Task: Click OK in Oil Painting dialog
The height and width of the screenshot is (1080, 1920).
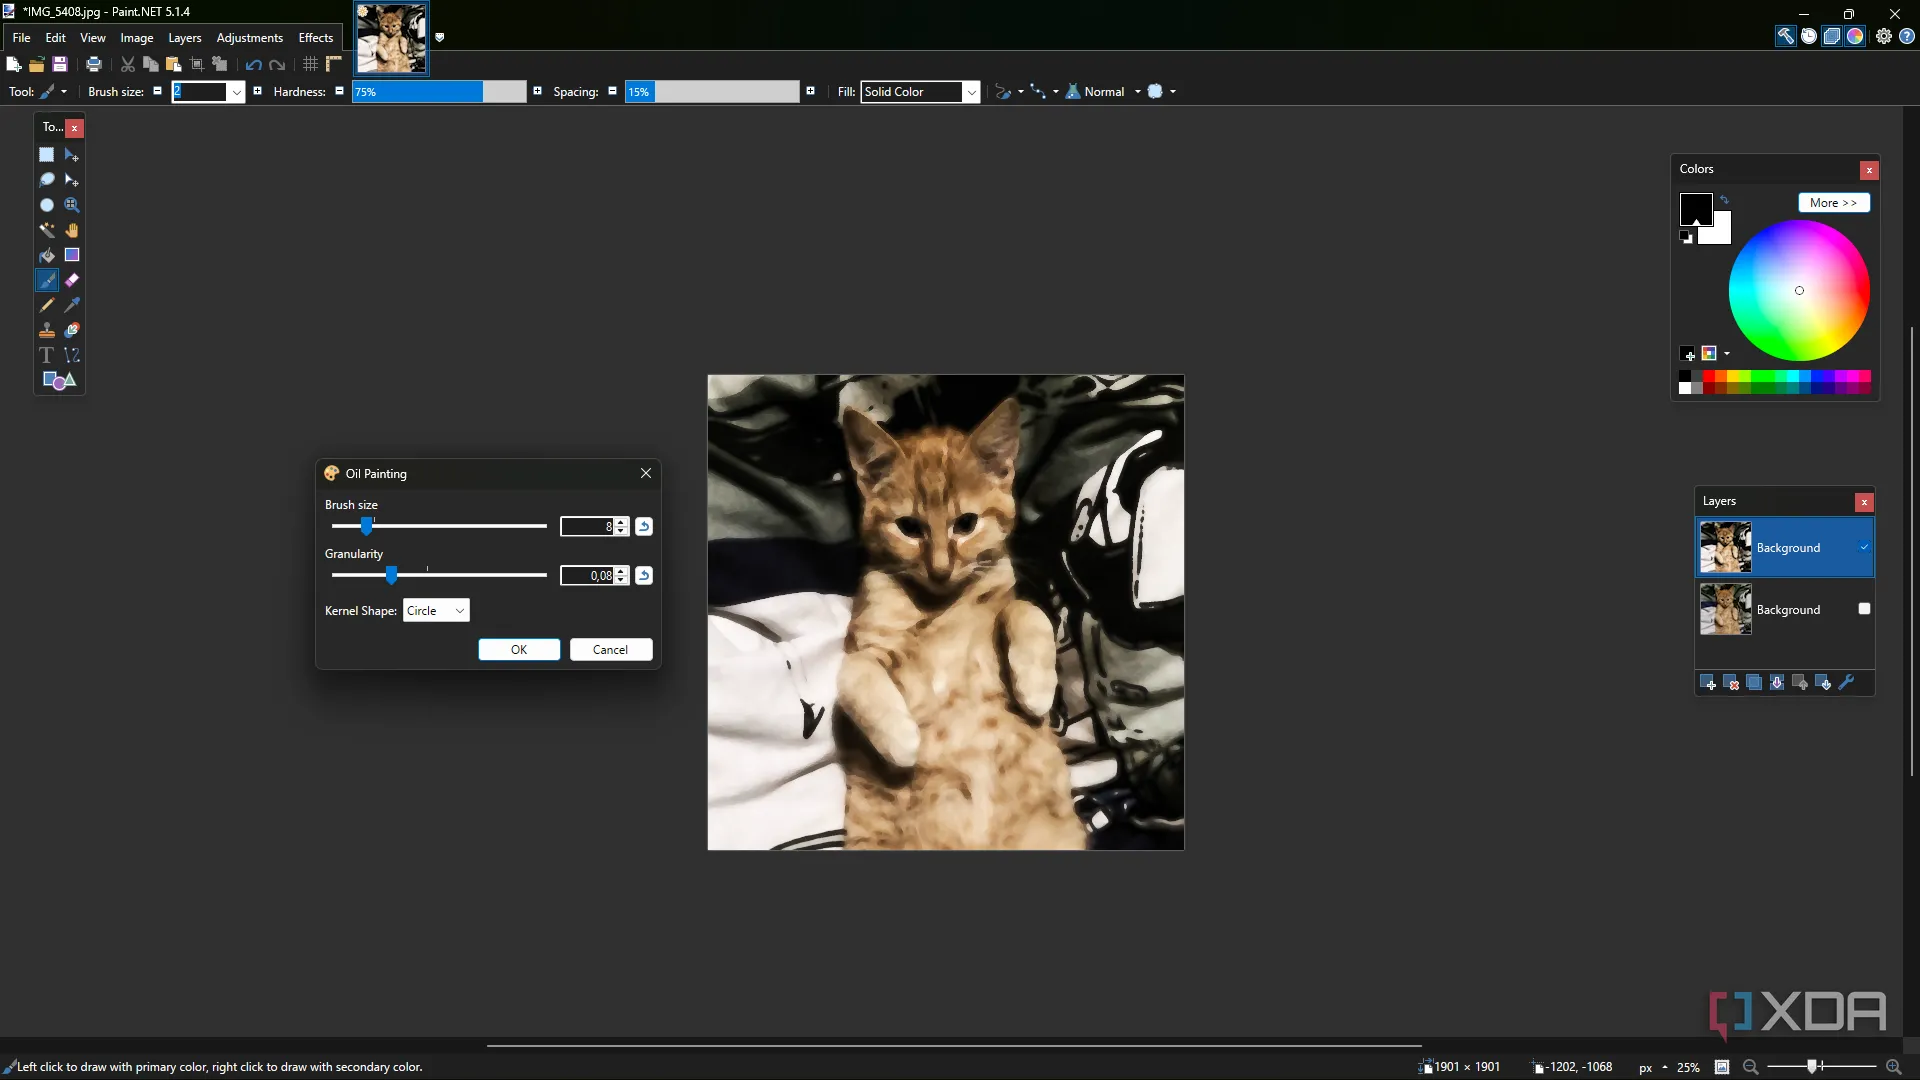Action: [519, 650]
